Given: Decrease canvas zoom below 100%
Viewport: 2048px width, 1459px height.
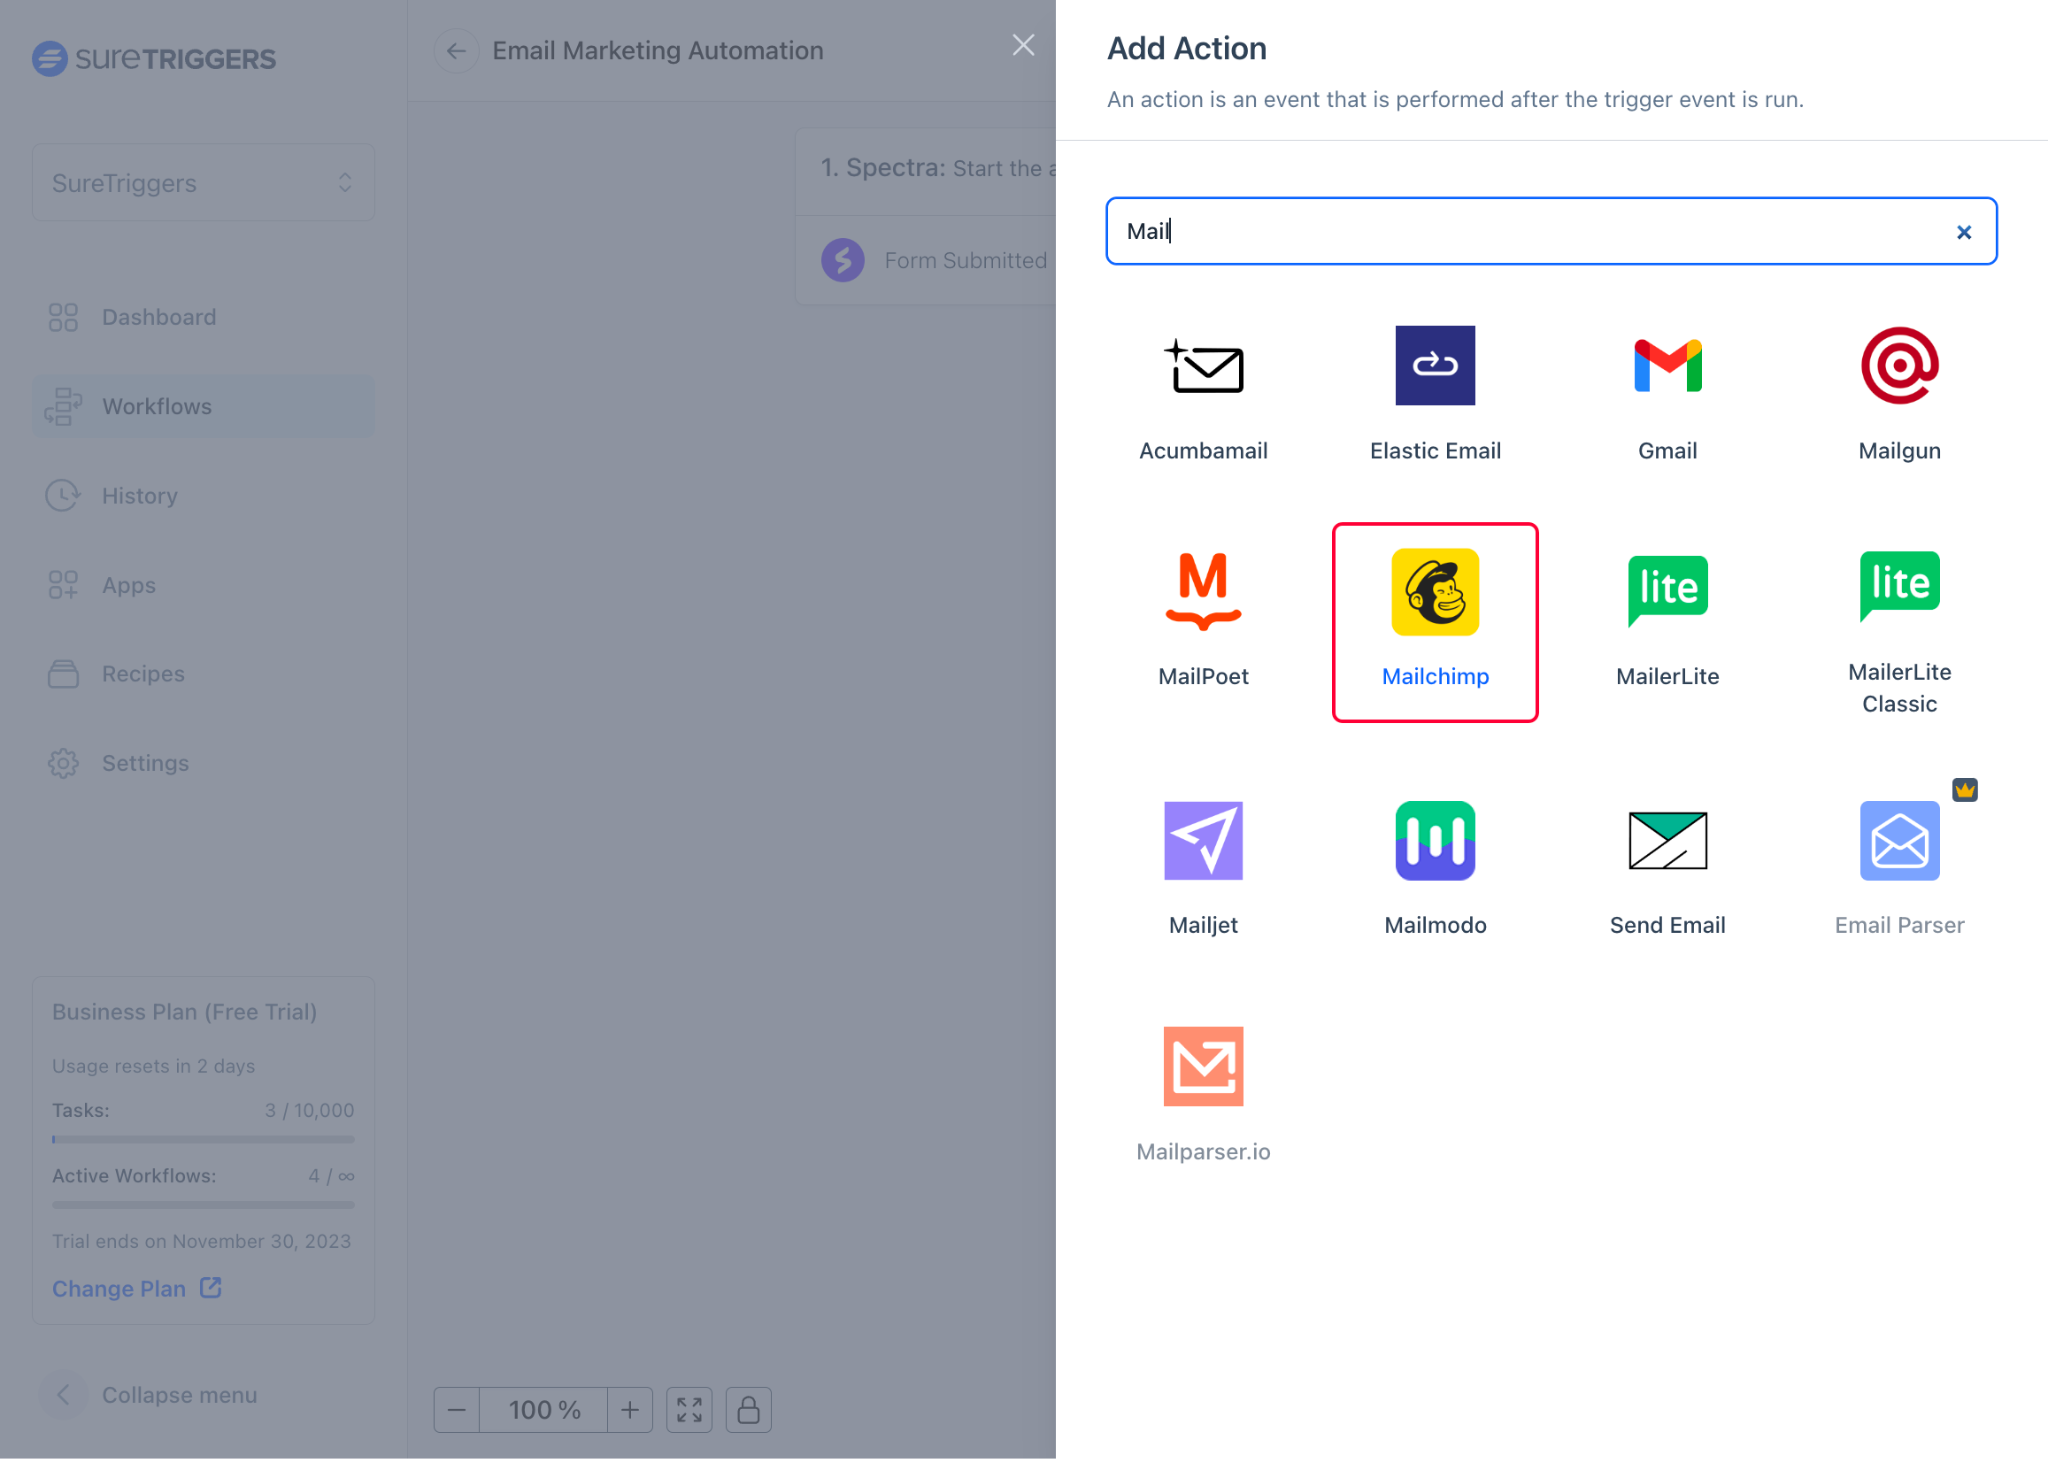Looking at the screenshot, I should 456,1410.
